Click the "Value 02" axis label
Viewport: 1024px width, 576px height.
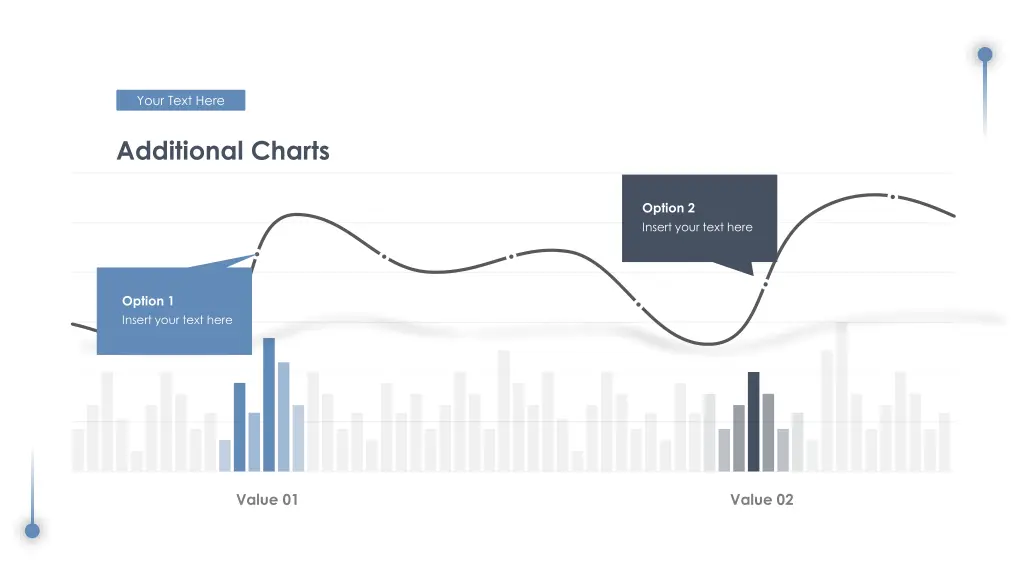click(761, 499)
